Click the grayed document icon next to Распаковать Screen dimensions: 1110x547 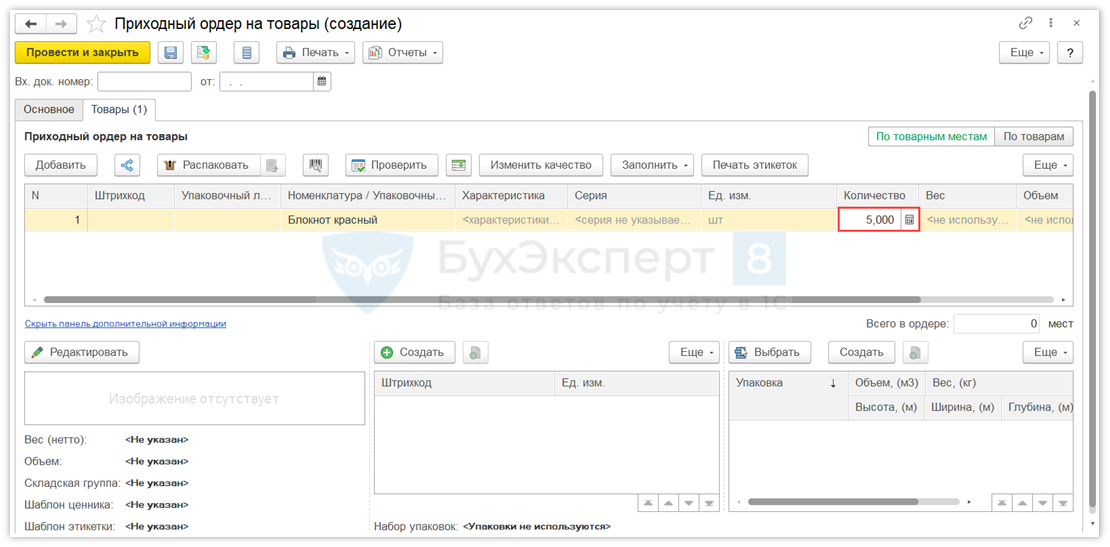coord(273,165)
